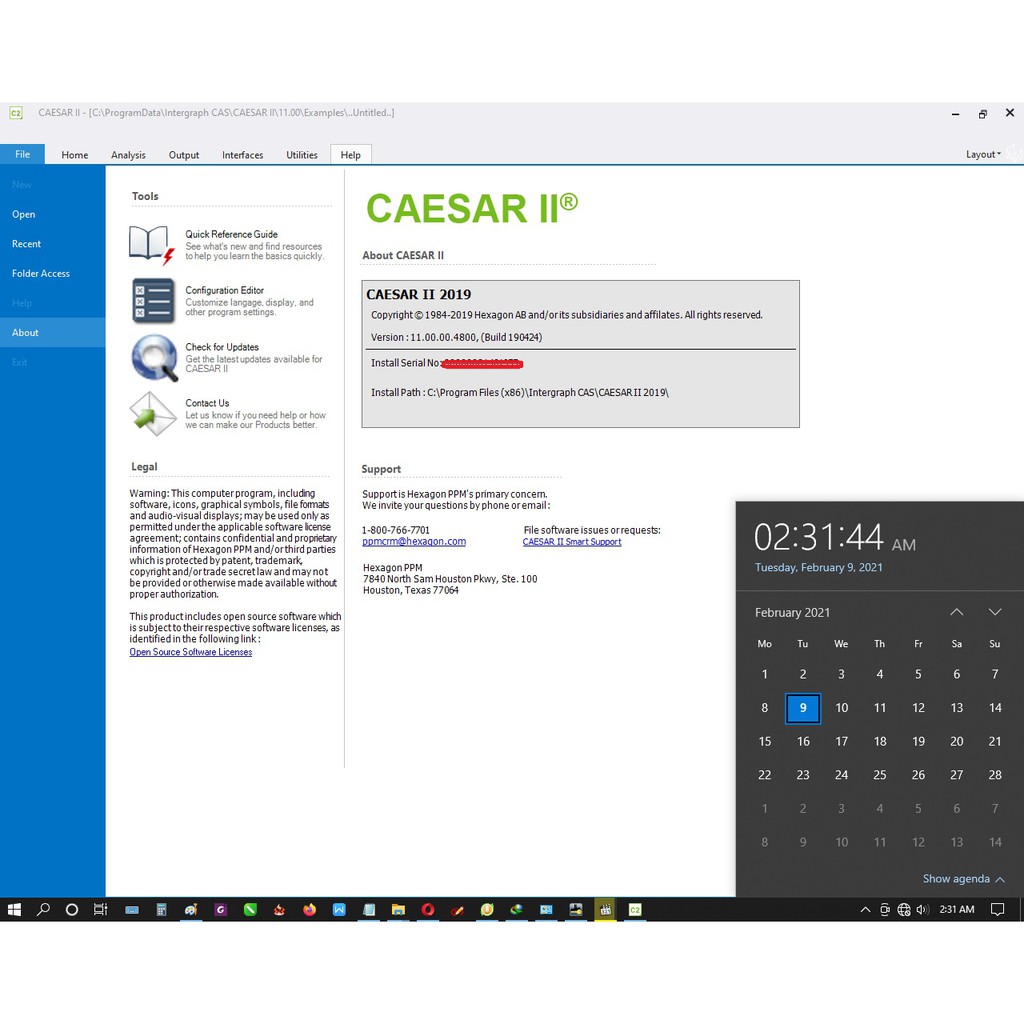Click the Install Path text line
This screenshot has width=1024, height=1024.
click(520, 392)
